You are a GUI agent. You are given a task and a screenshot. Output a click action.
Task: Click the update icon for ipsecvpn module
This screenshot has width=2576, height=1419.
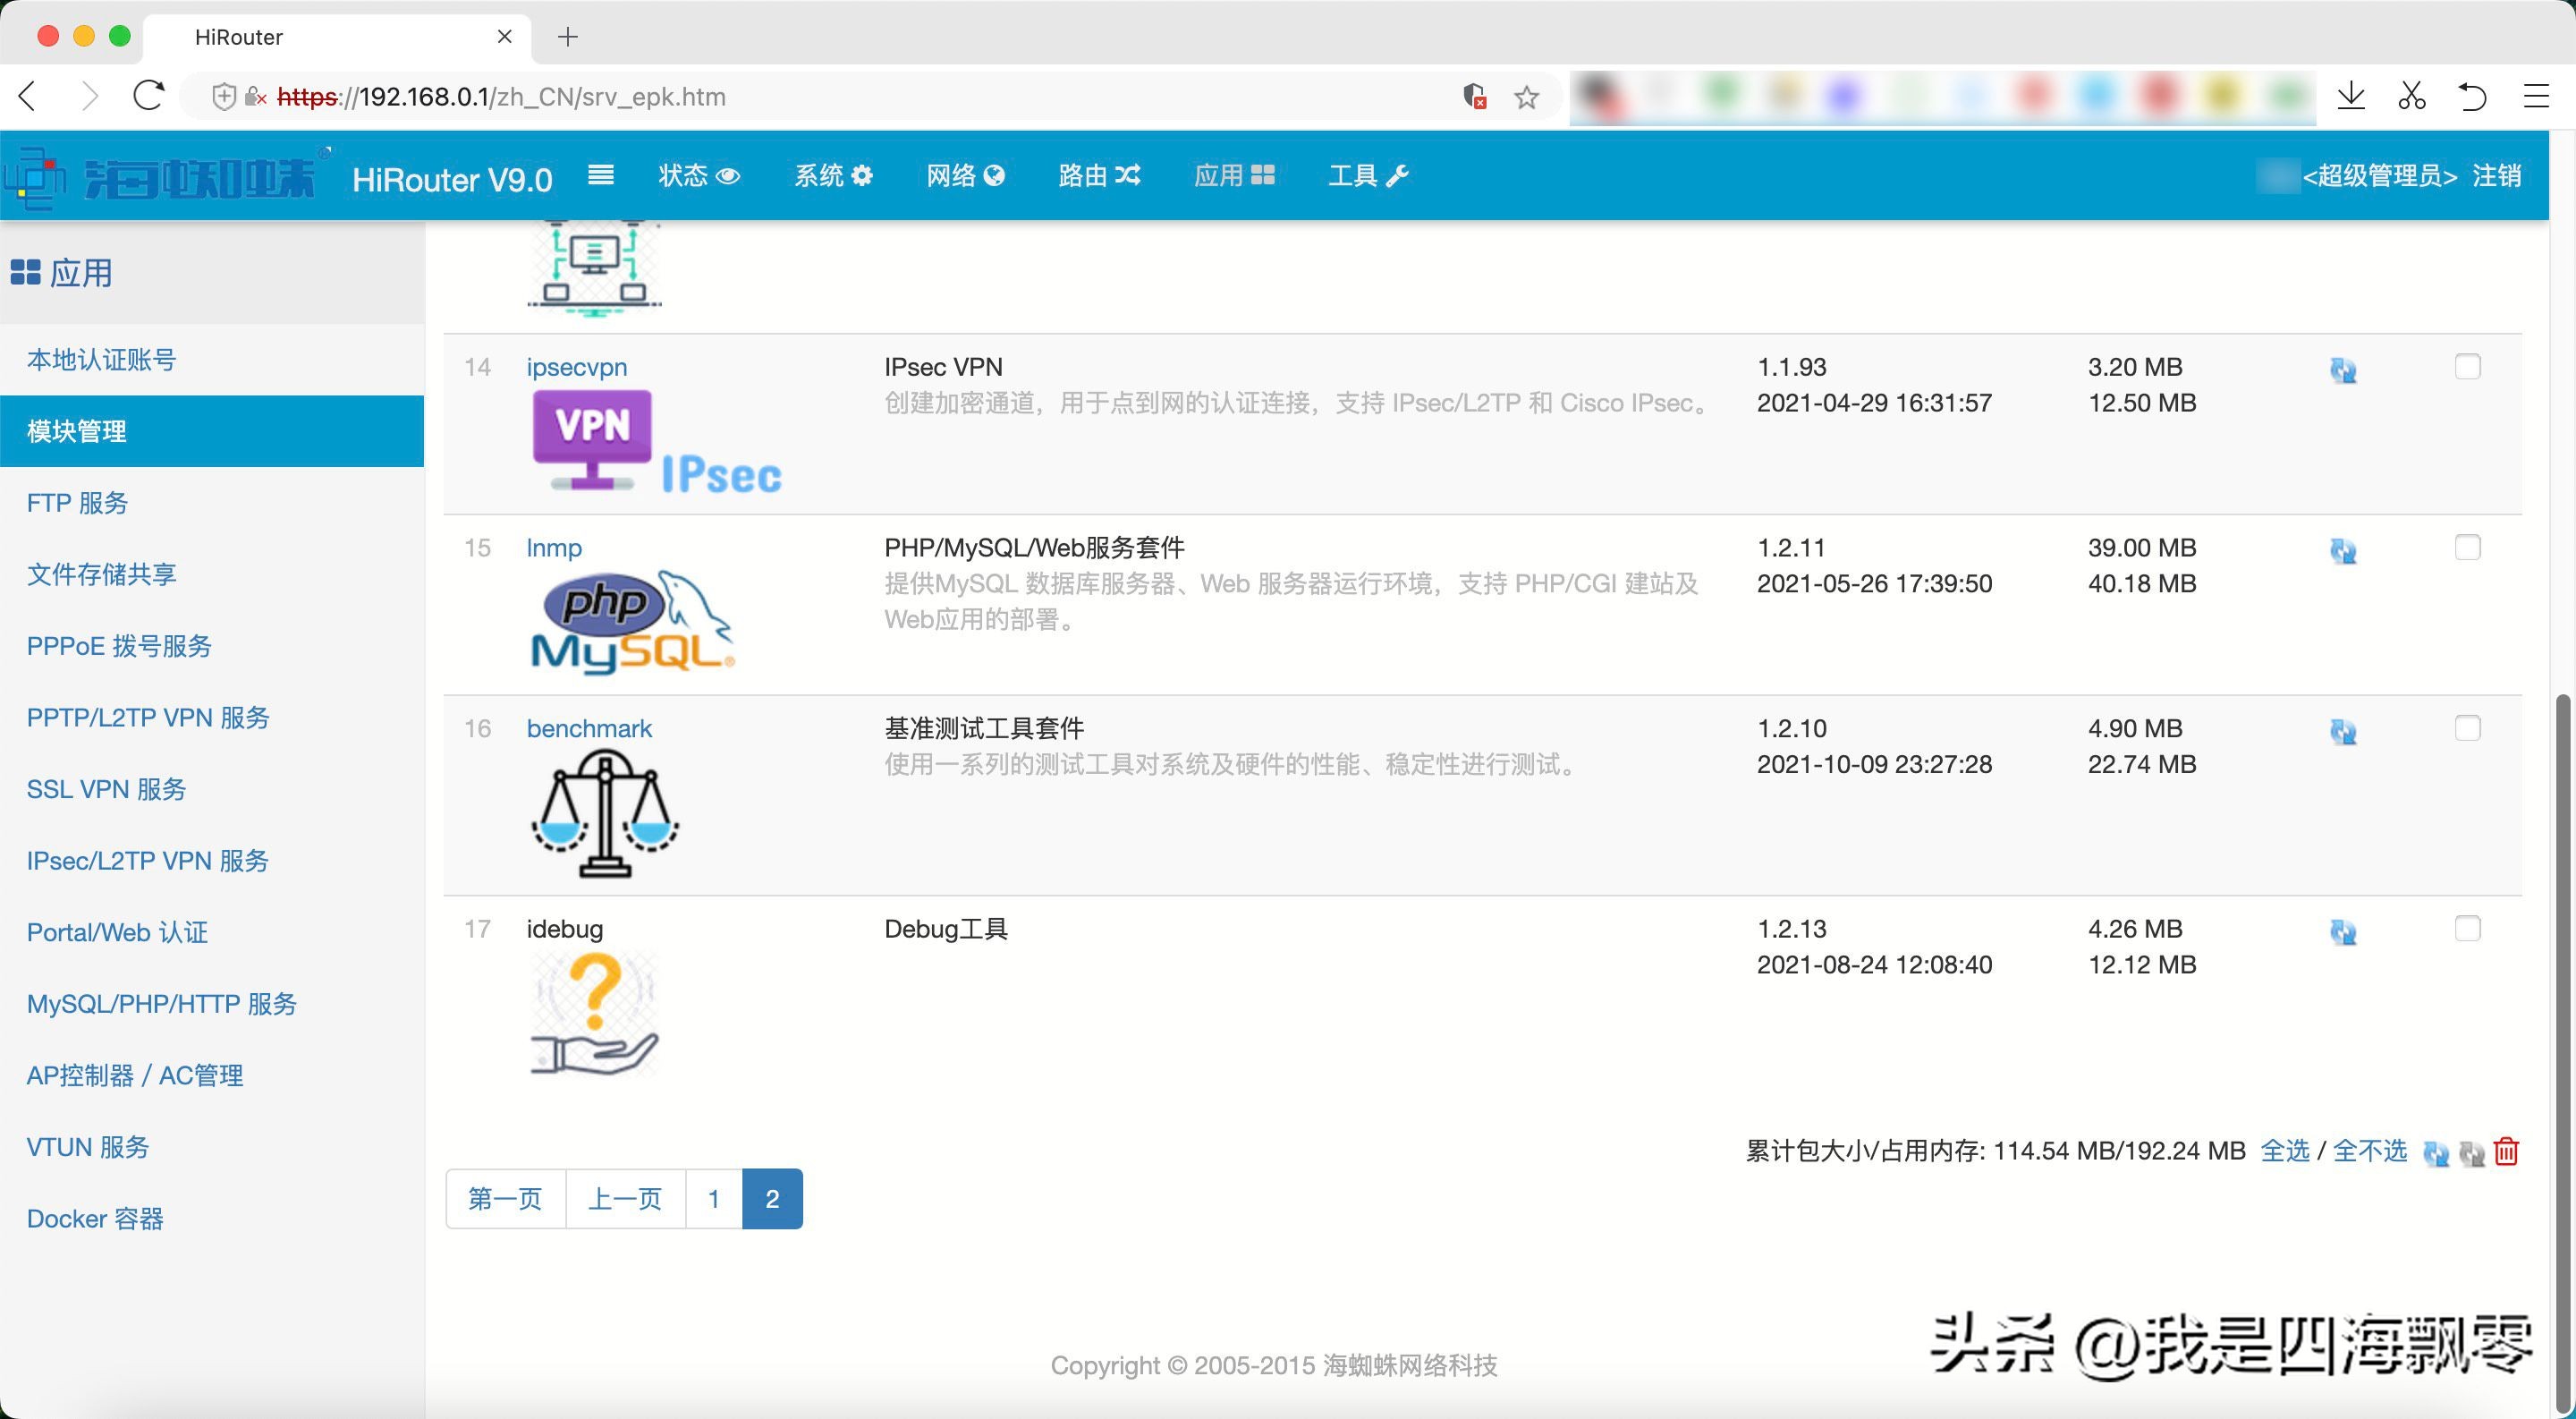point(2343,370)
